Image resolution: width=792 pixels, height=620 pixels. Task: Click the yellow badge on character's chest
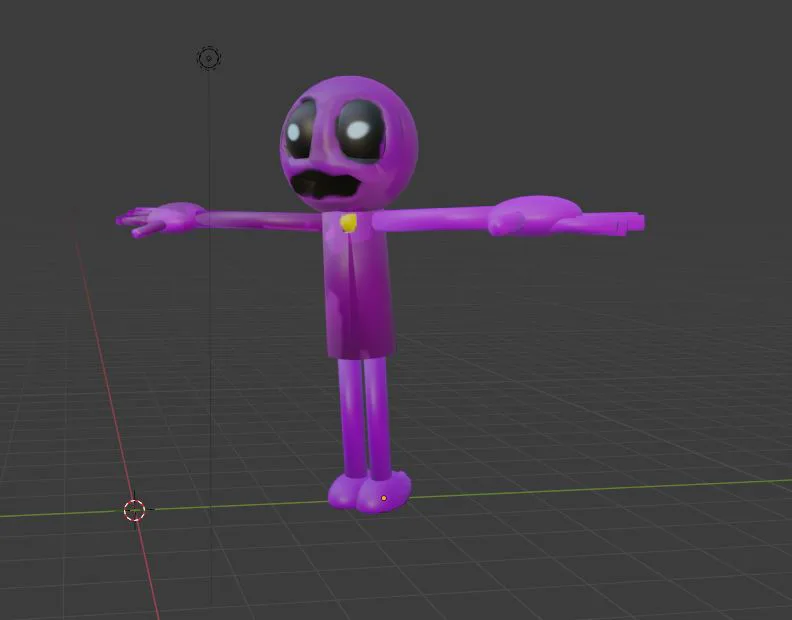(x=348, y=222)
